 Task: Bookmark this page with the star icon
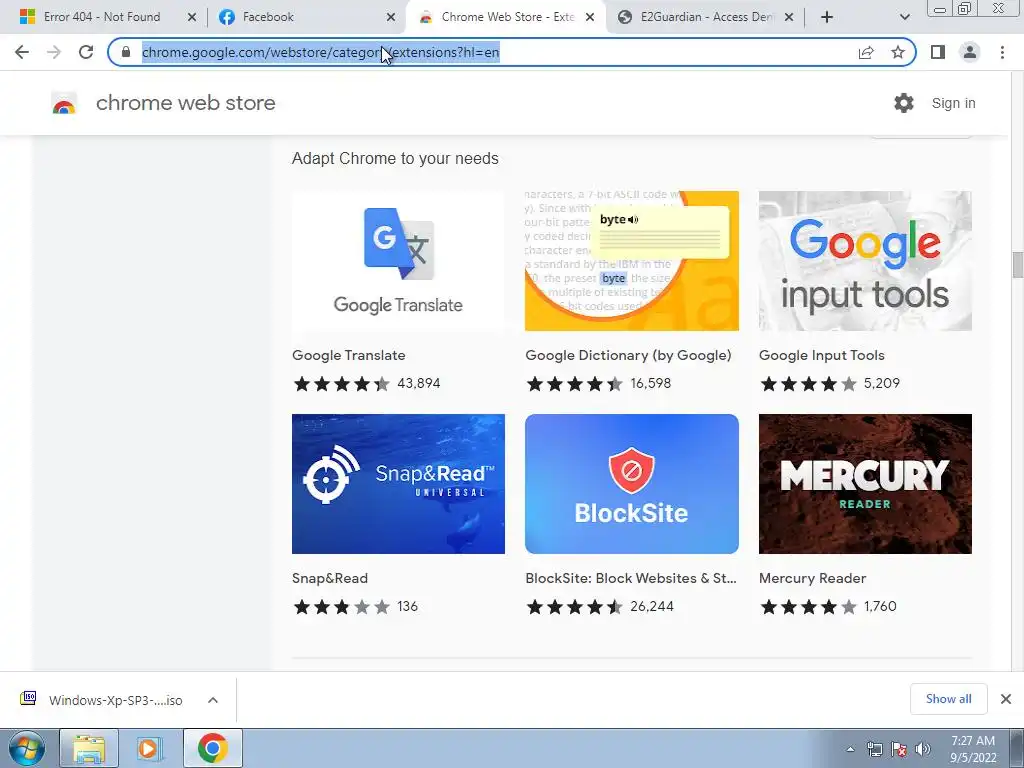tap(898, 52)
